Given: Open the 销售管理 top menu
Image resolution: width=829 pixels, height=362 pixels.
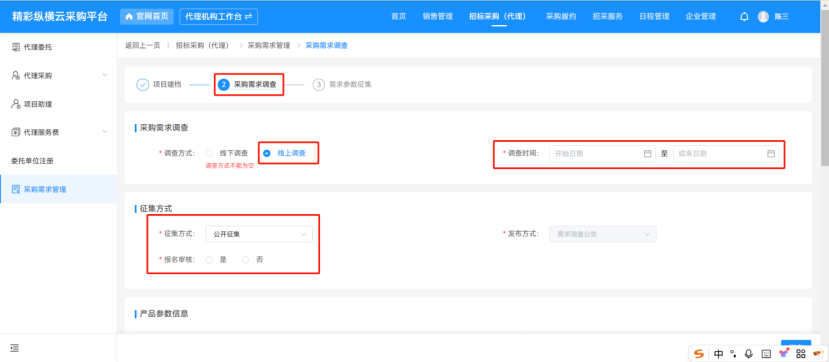Looking at the screenshot, I should tap(438, 16).
